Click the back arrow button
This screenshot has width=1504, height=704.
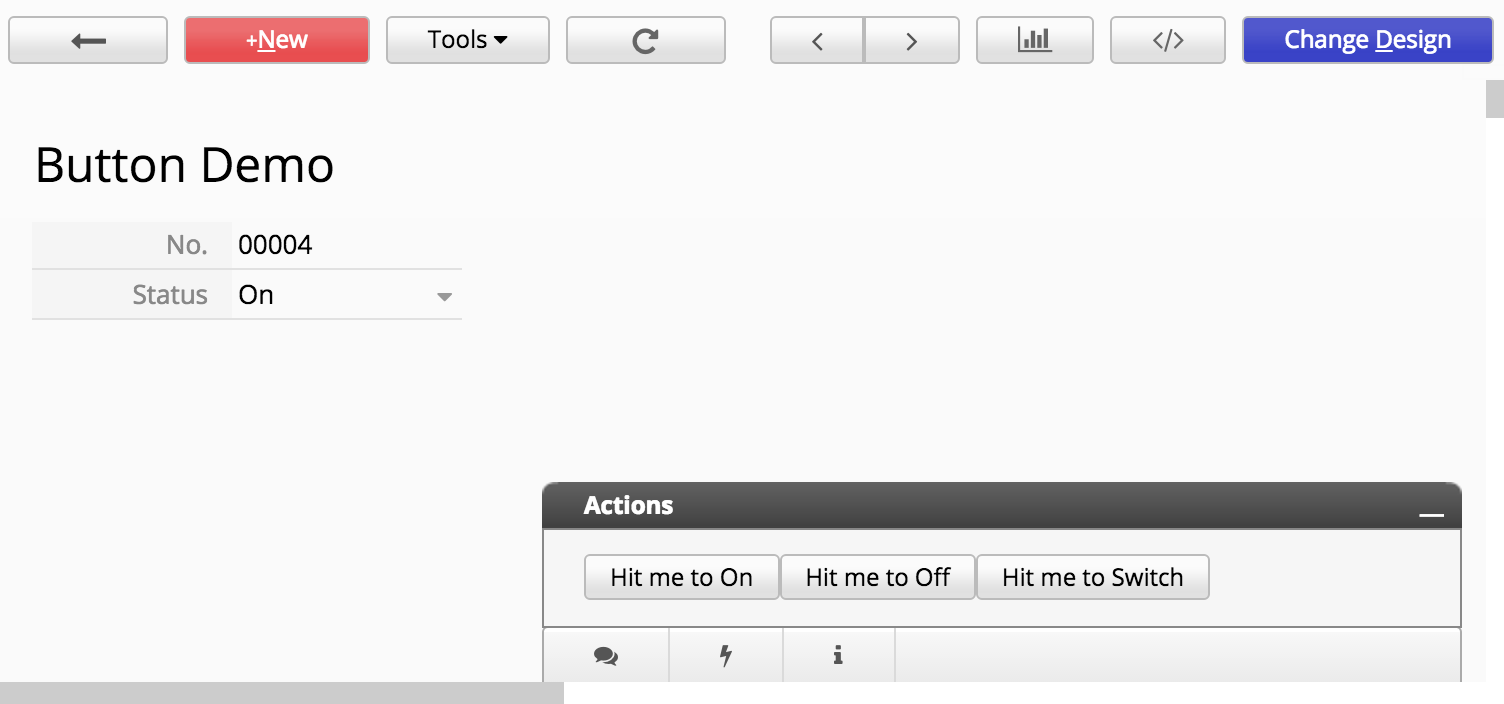pyautogui.click(x=88, y=40)
